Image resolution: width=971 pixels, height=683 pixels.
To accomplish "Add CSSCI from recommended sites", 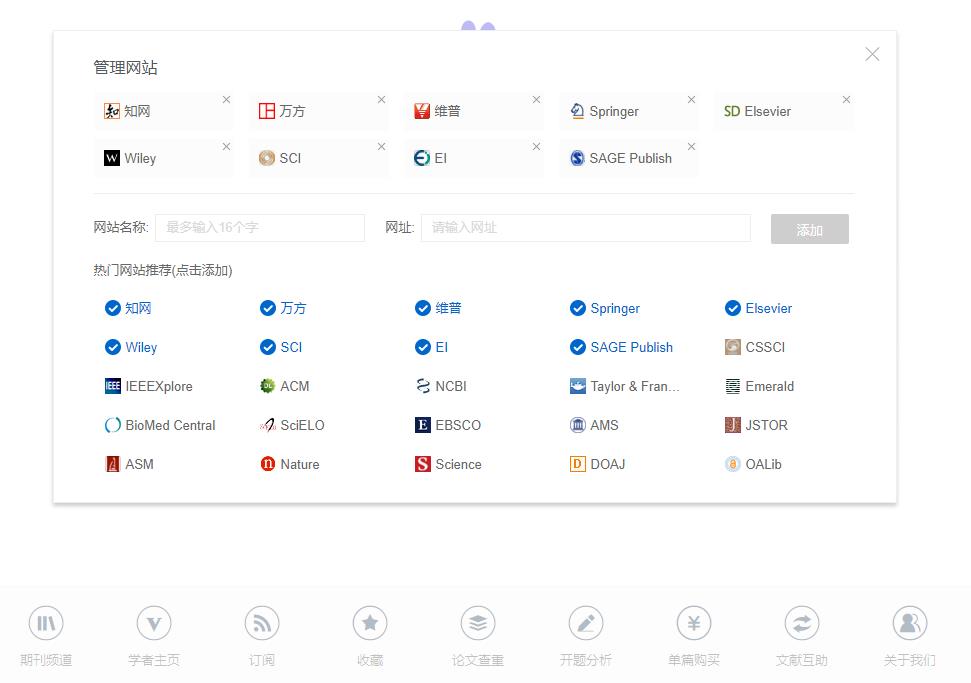I will [x=755, y=347].
